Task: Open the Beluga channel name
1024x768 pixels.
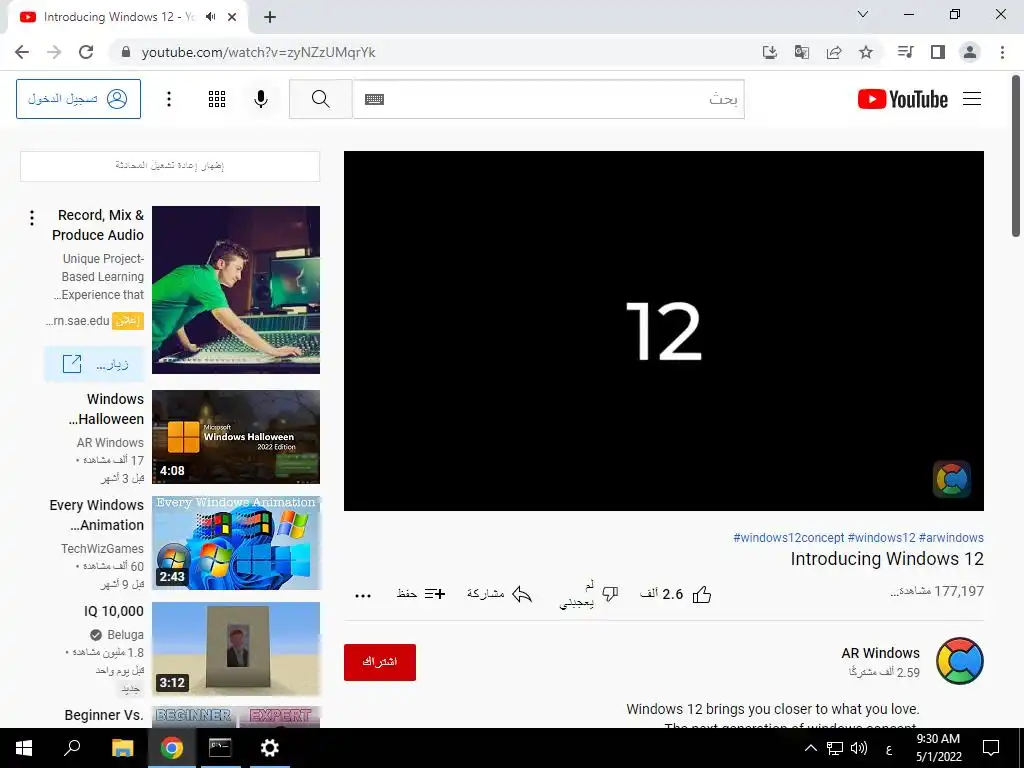Action: click(125, 635)
